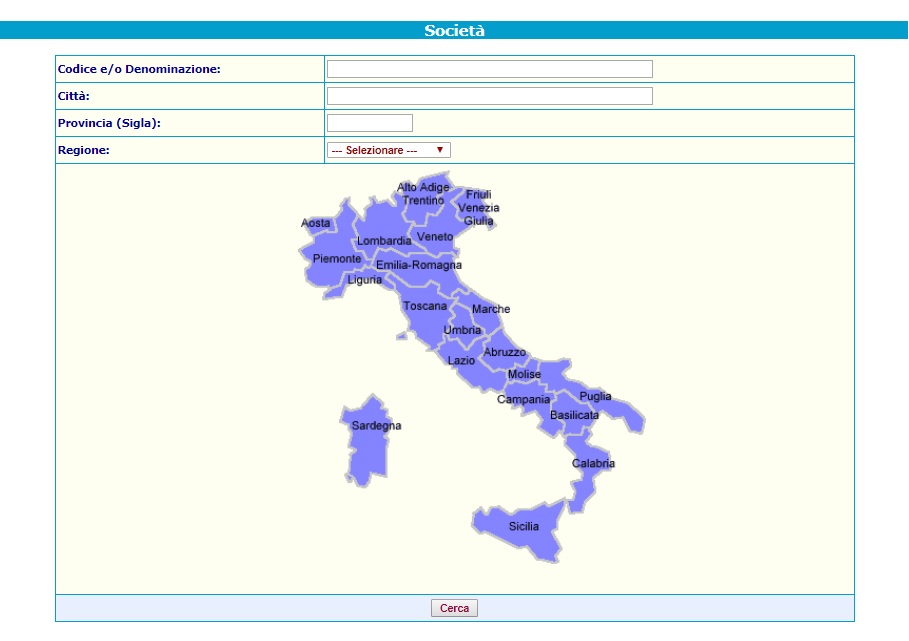Open the Regione dropdown

tap(388, 150)
